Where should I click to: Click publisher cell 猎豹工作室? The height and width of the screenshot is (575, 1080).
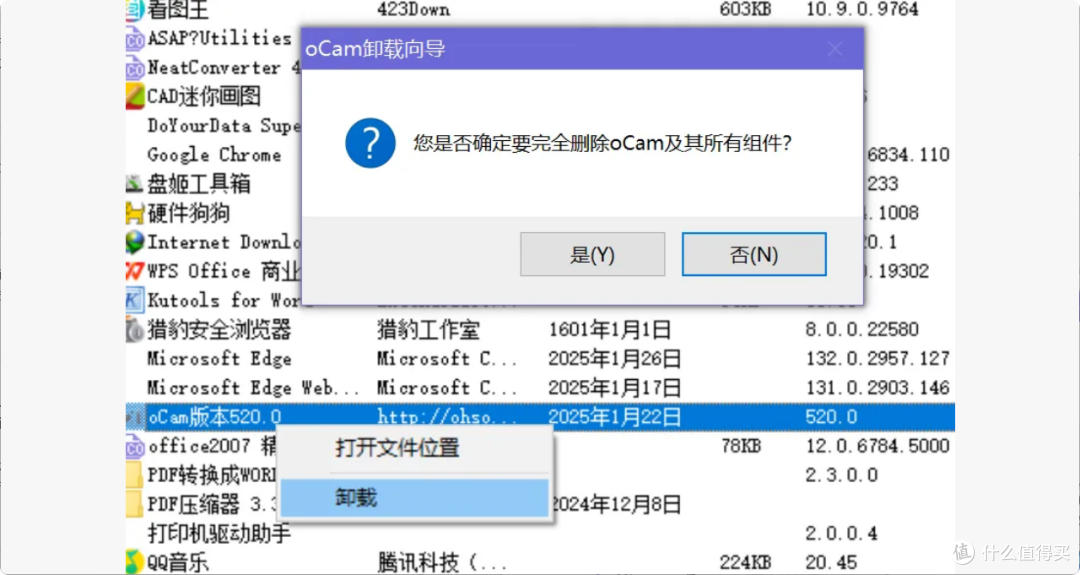pos(428,330)
